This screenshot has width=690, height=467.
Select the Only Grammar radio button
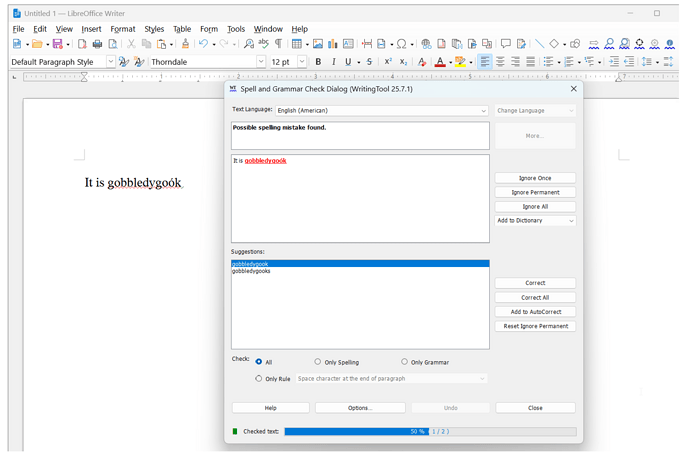coord(404,362)
